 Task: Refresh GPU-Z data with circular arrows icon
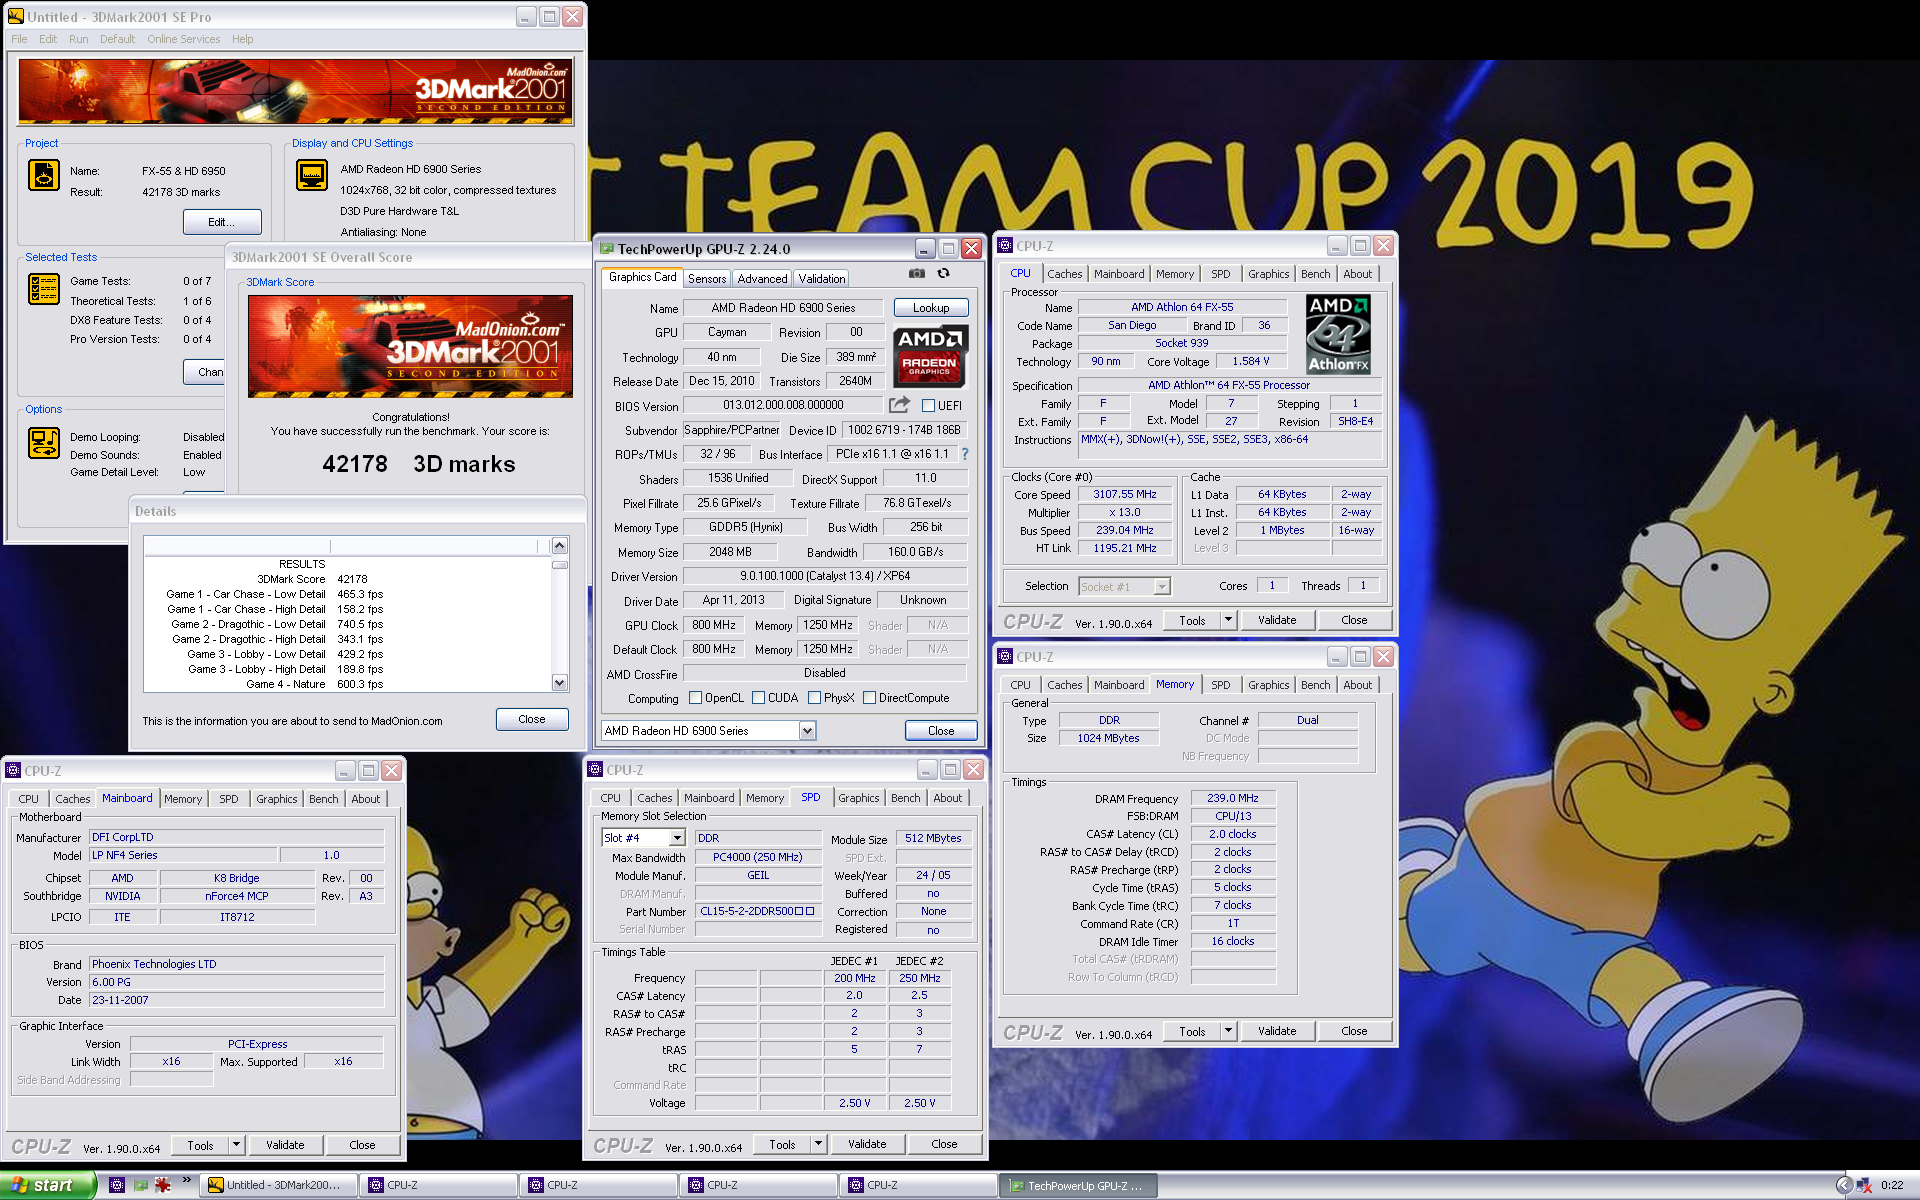pos(943,273)
